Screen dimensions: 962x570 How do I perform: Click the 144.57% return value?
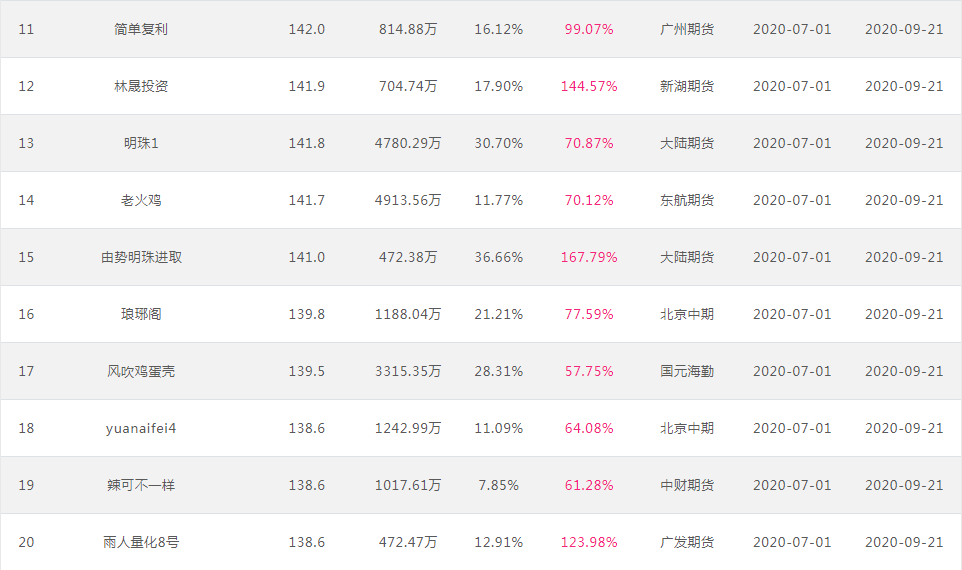click(x=588, y=86)
